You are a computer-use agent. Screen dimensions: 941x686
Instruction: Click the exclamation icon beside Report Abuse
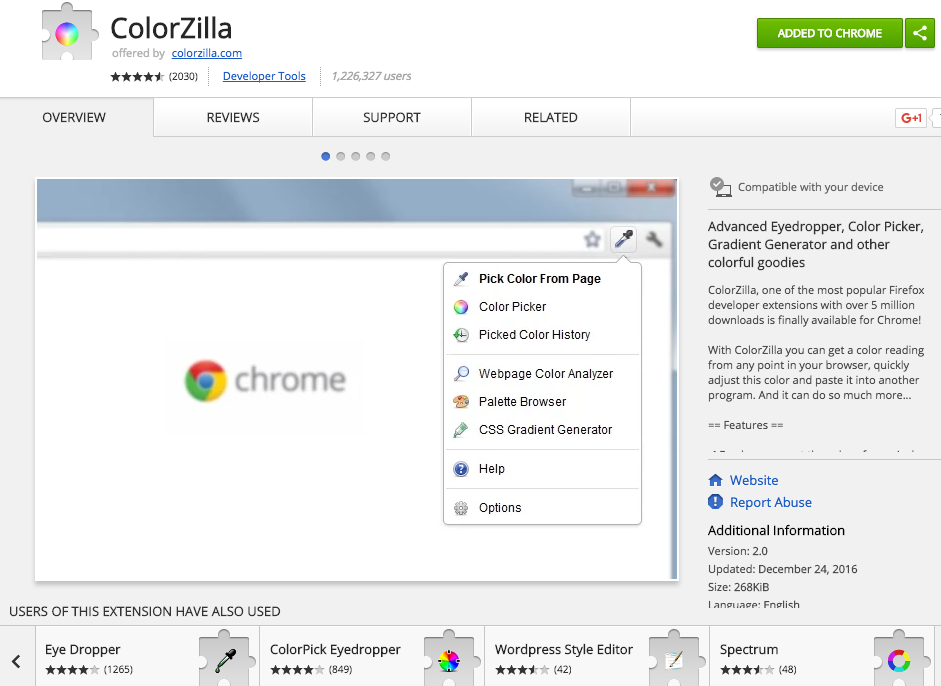point(715,502)
